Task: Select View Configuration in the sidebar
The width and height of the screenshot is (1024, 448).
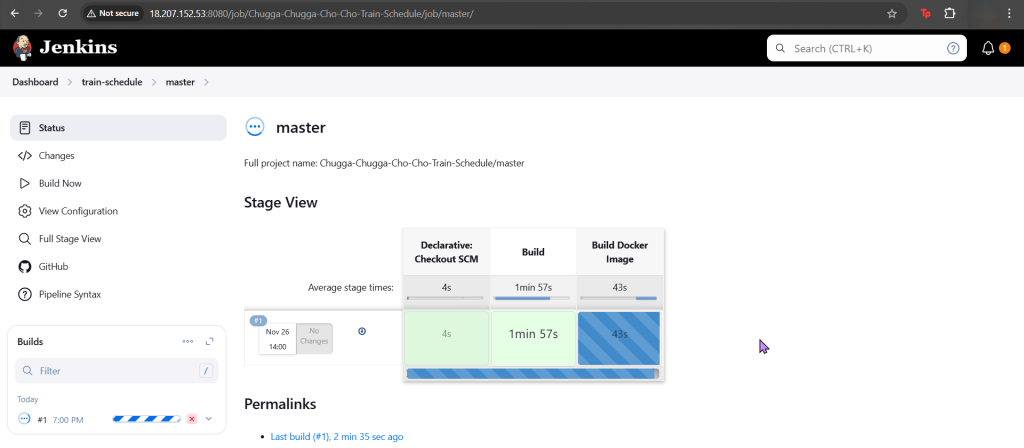Action: 78,211
